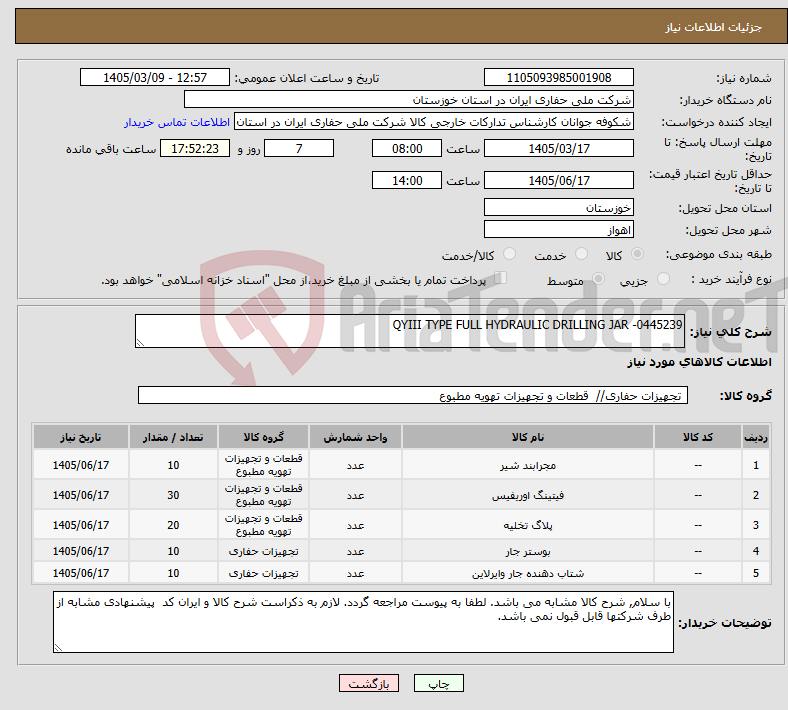788x710 pixels.
Task: Click the گروه کالا column header
Action: pyautogui.click(x=263, y=437)
